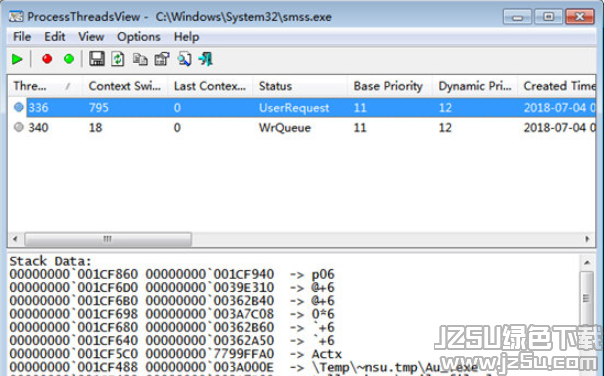
Task: Sort by Base Priority column header
Action: (390, 86)
